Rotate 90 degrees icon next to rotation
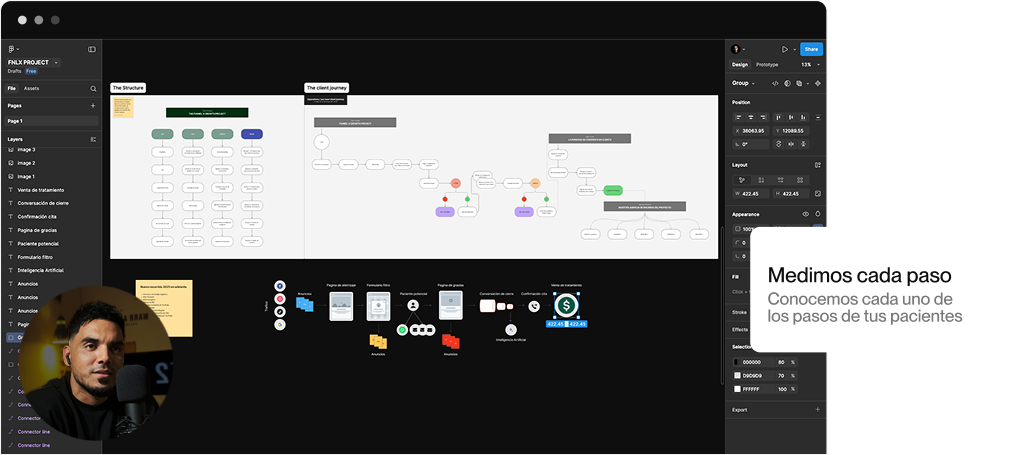This screenshot has width=1012, height=455. 778,145
